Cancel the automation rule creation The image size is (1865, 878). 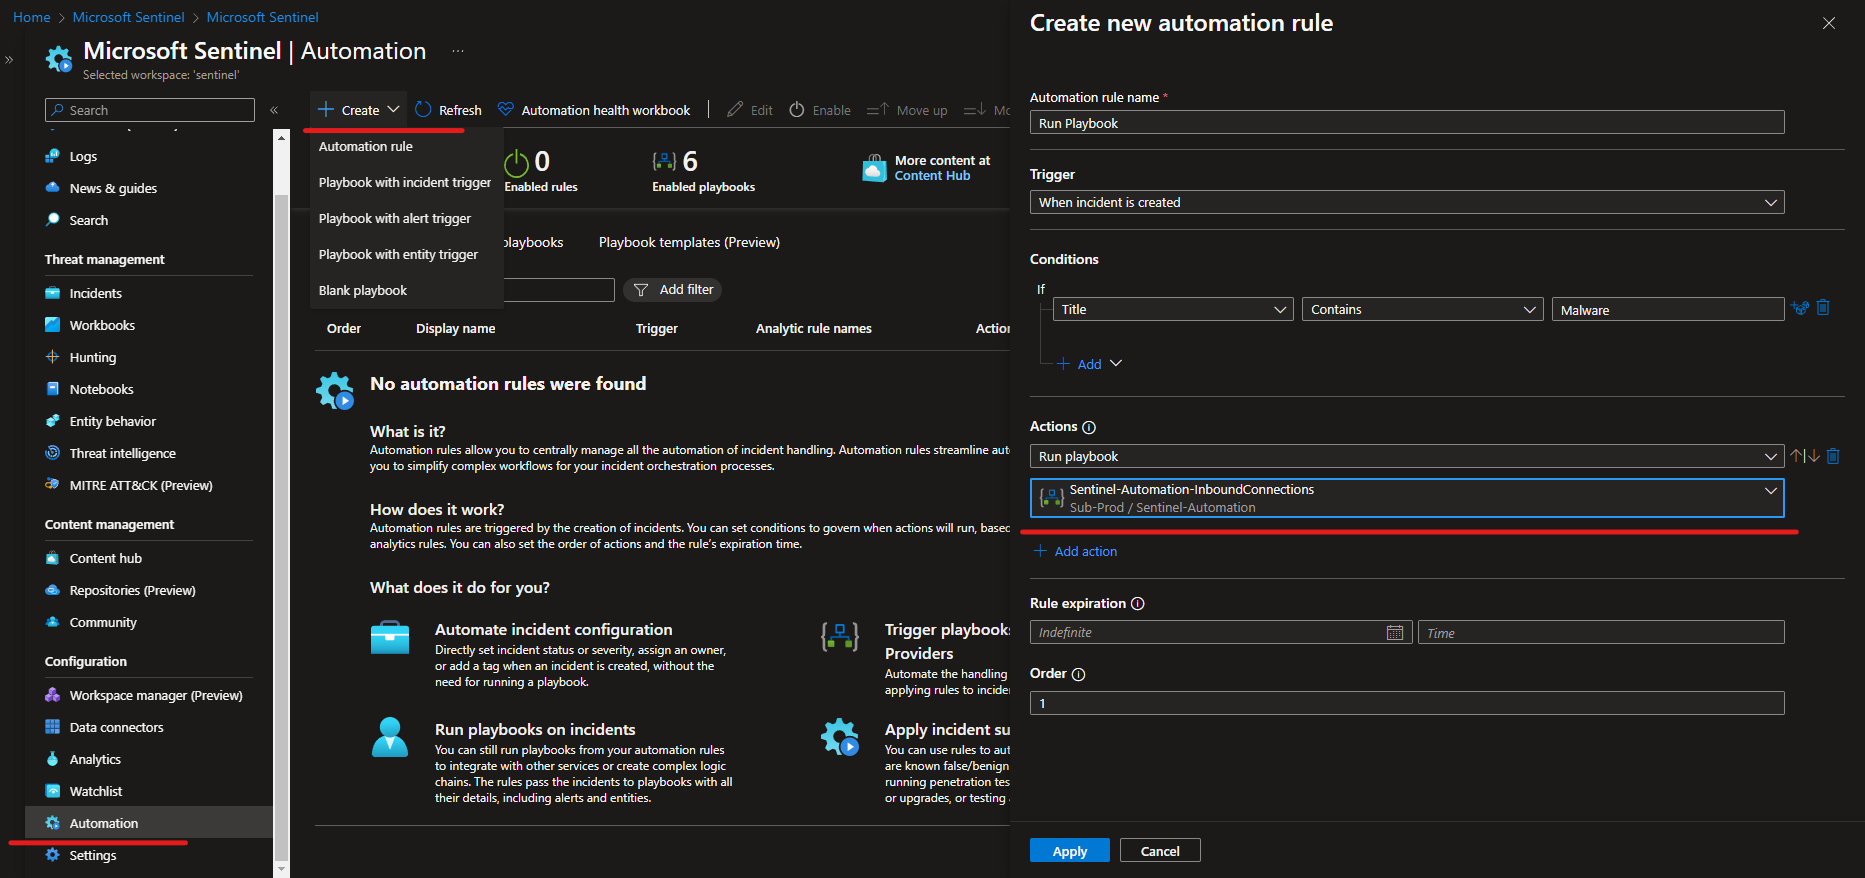click(x=1160, y=851)
